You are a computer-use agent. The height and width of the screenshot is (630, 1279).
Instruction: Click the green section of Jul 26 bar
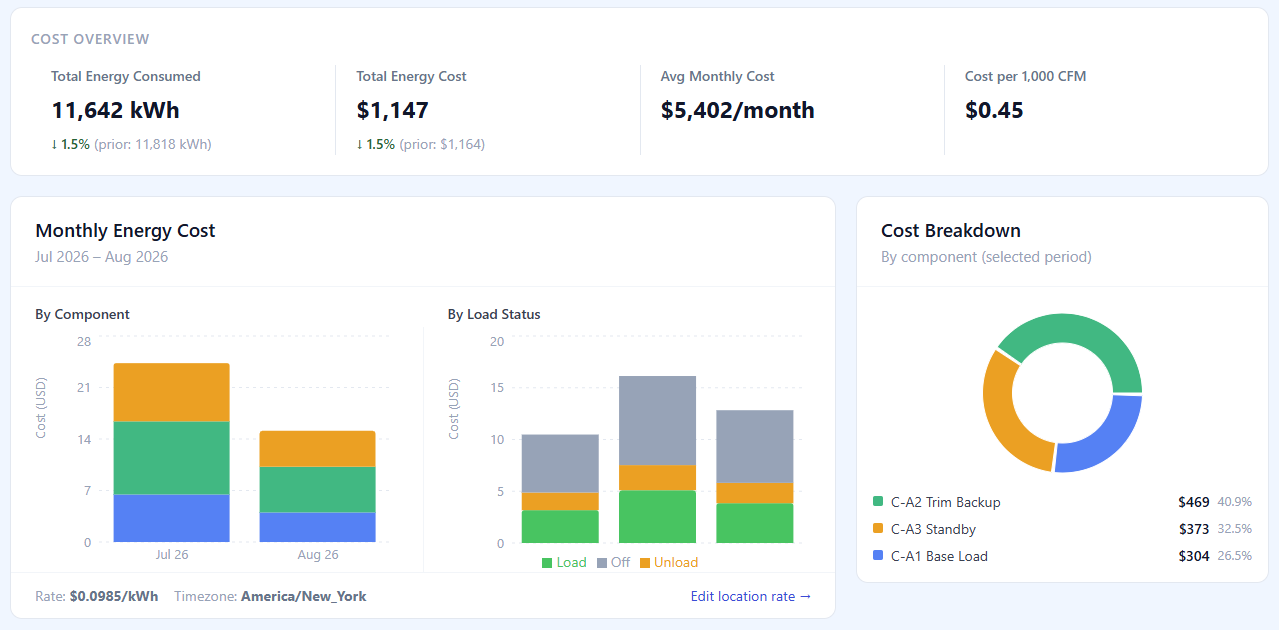[172, 458]
